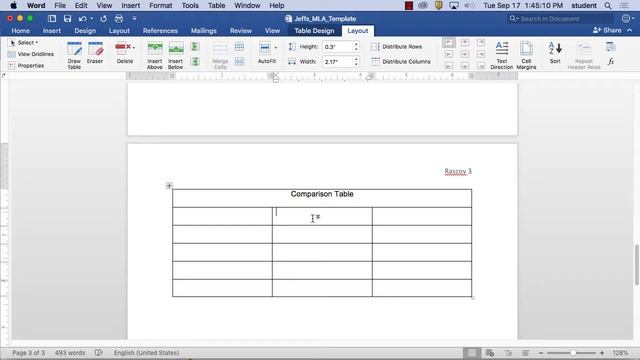Click the Split Cells icon

240,47
